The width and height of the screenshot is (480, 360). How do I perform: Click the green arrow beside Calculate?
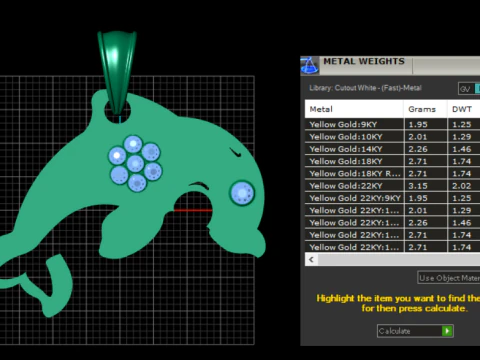tap(447, 331)
